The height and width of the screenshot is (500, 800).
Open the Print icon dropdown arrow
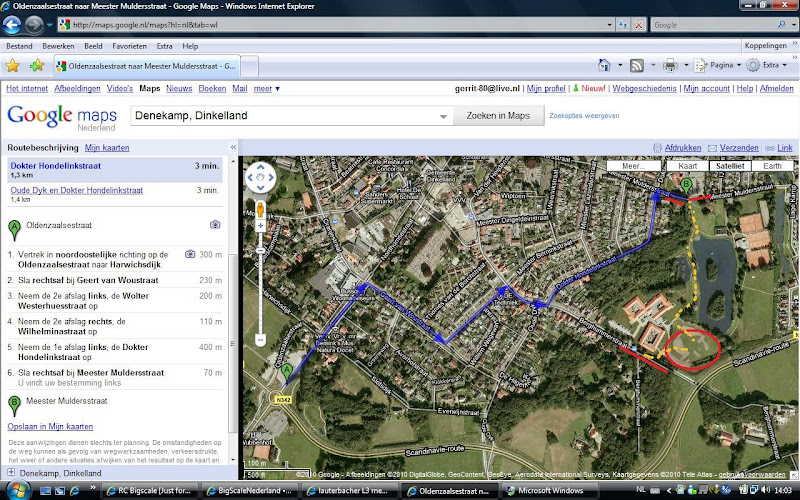pos(686,65)
